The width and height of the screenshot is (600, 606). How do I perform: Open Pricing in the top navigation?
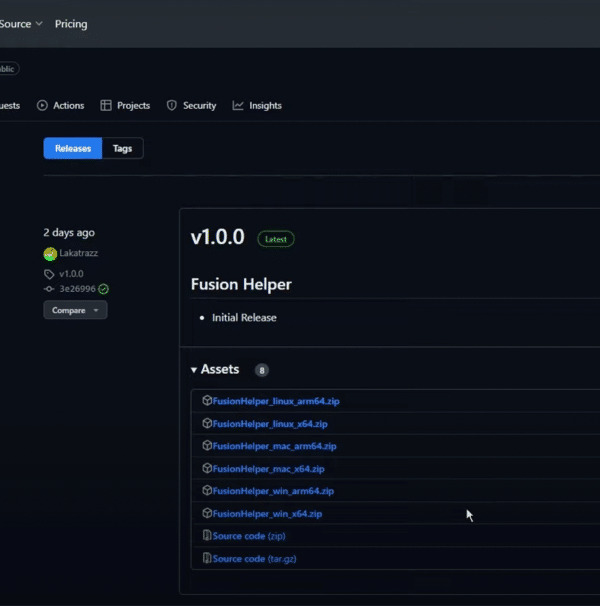(71, 24)
